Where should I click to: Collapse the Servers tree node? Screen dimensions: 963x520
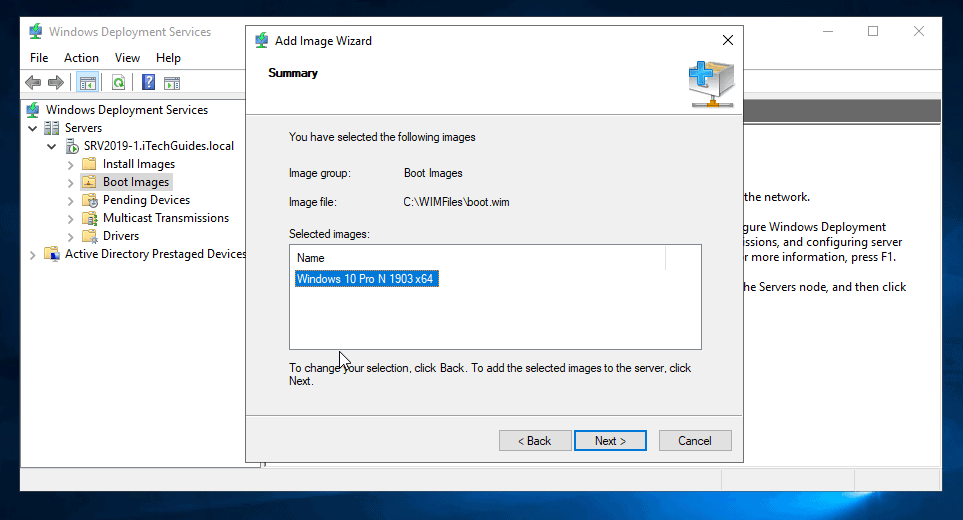coord(33,128)
